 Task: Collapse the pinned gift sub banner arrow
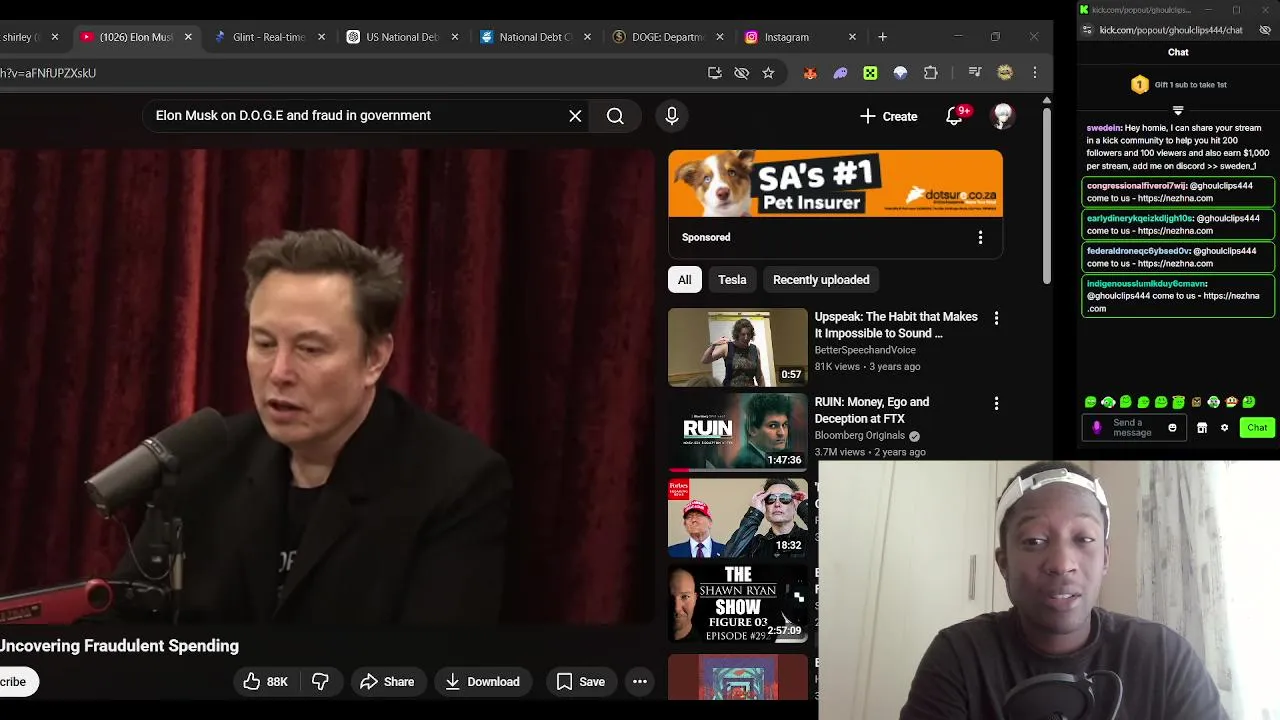tap(1178, 110)
